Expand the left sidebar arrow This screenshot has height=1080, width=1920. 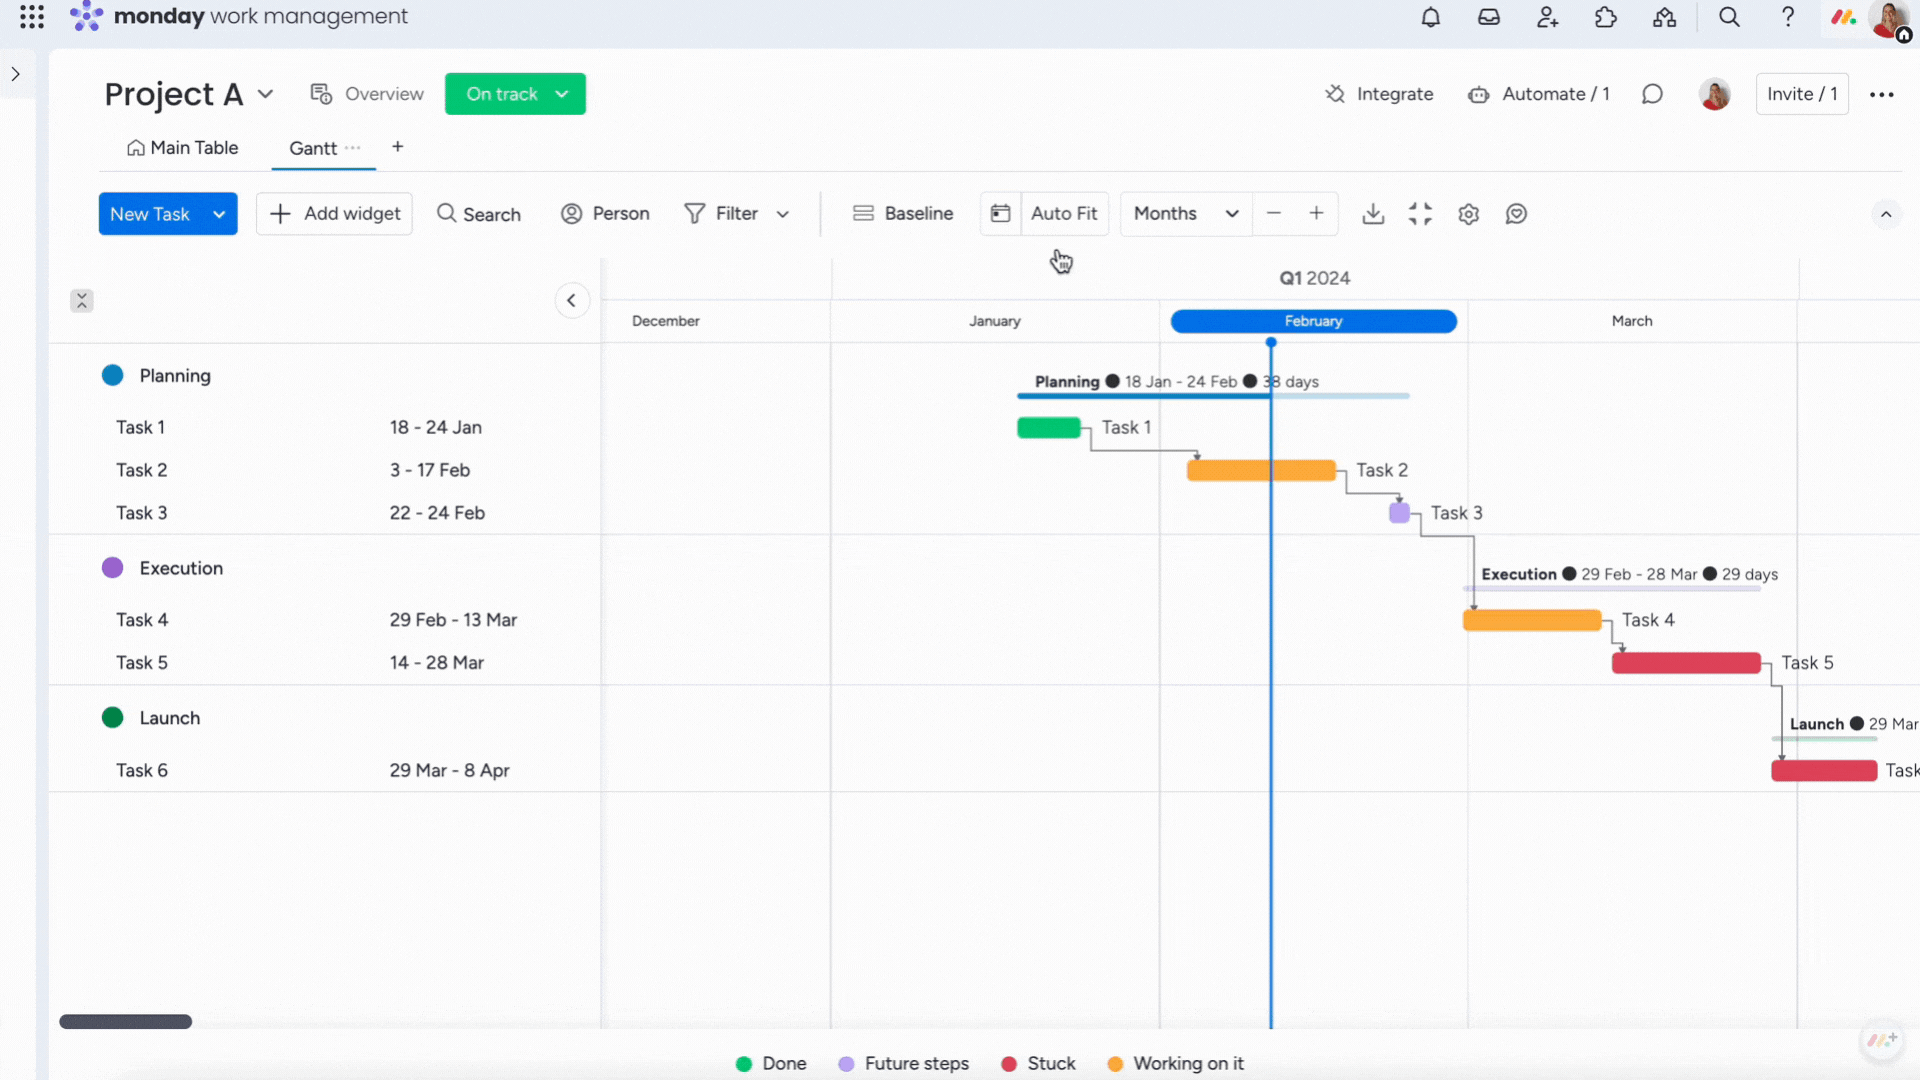(16, 74)
